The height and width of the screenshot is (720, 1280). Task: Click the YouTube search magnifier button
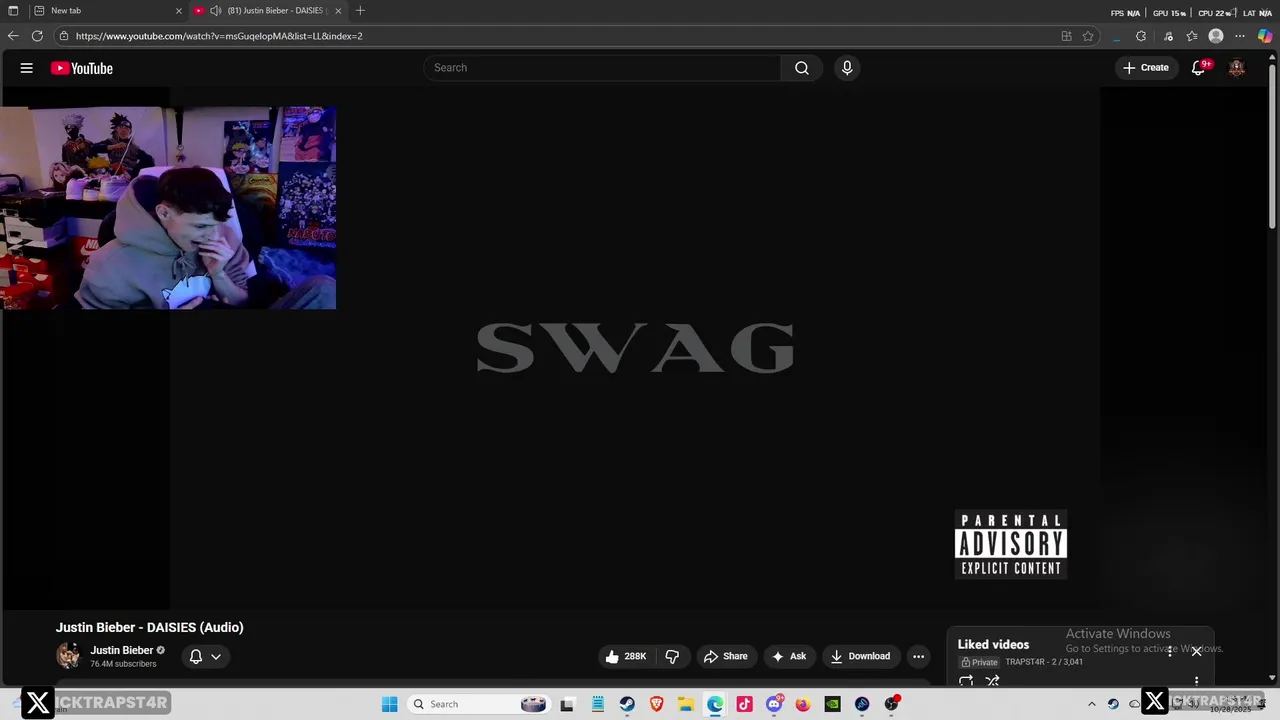(801, 68)
